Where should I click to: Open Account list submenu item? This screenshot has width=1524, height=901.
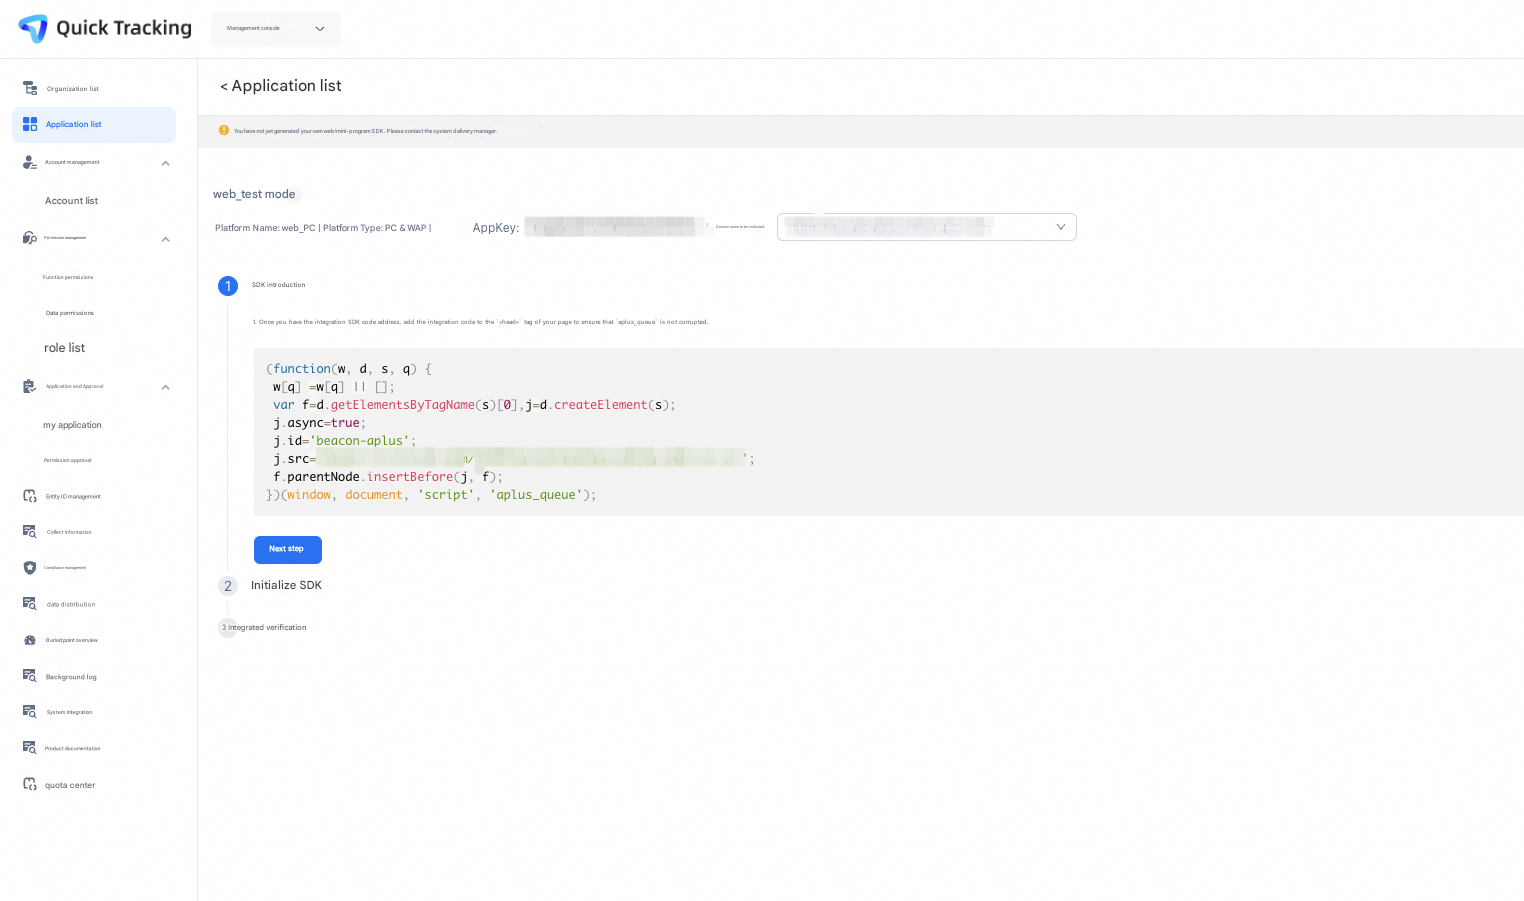pos(72,201)
